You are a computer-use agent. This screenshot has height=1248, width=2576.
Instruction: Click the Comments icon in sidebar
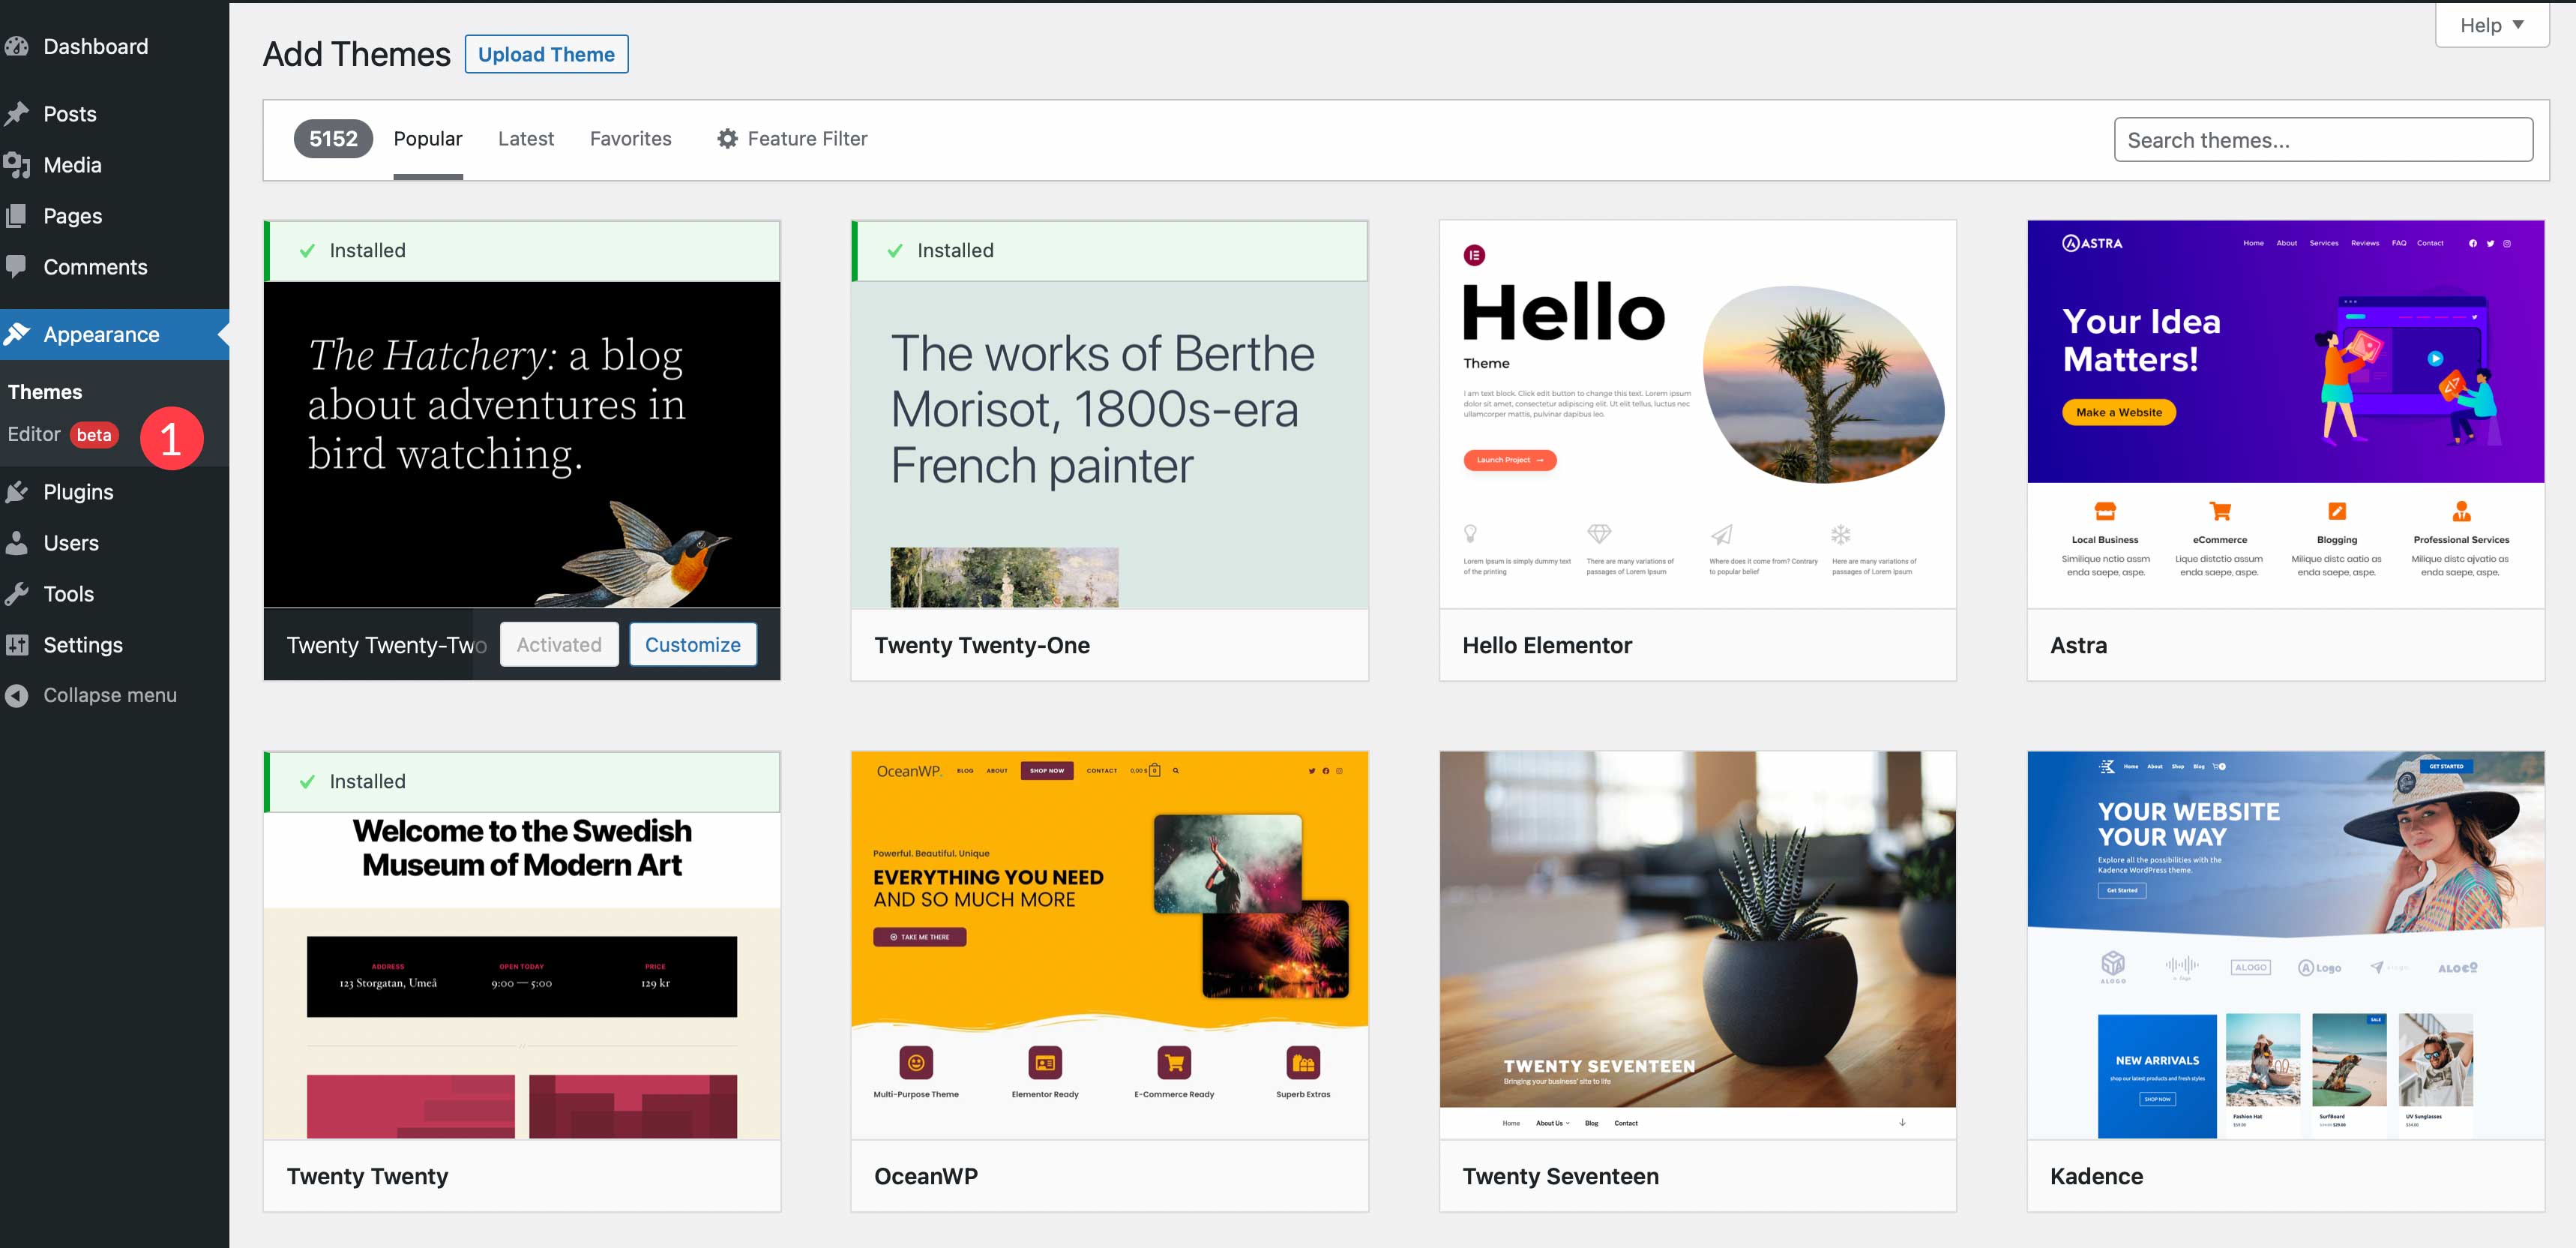click(21, 265)
